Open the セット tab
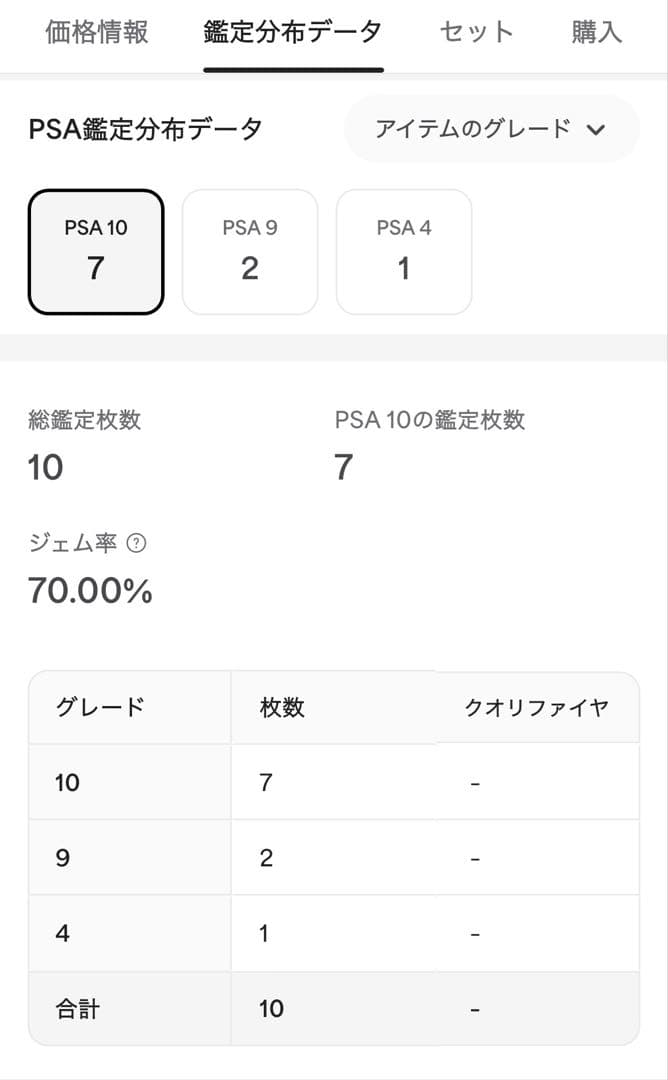Image resolution: width=668 pixels, height=1080 pixels. 476,32
